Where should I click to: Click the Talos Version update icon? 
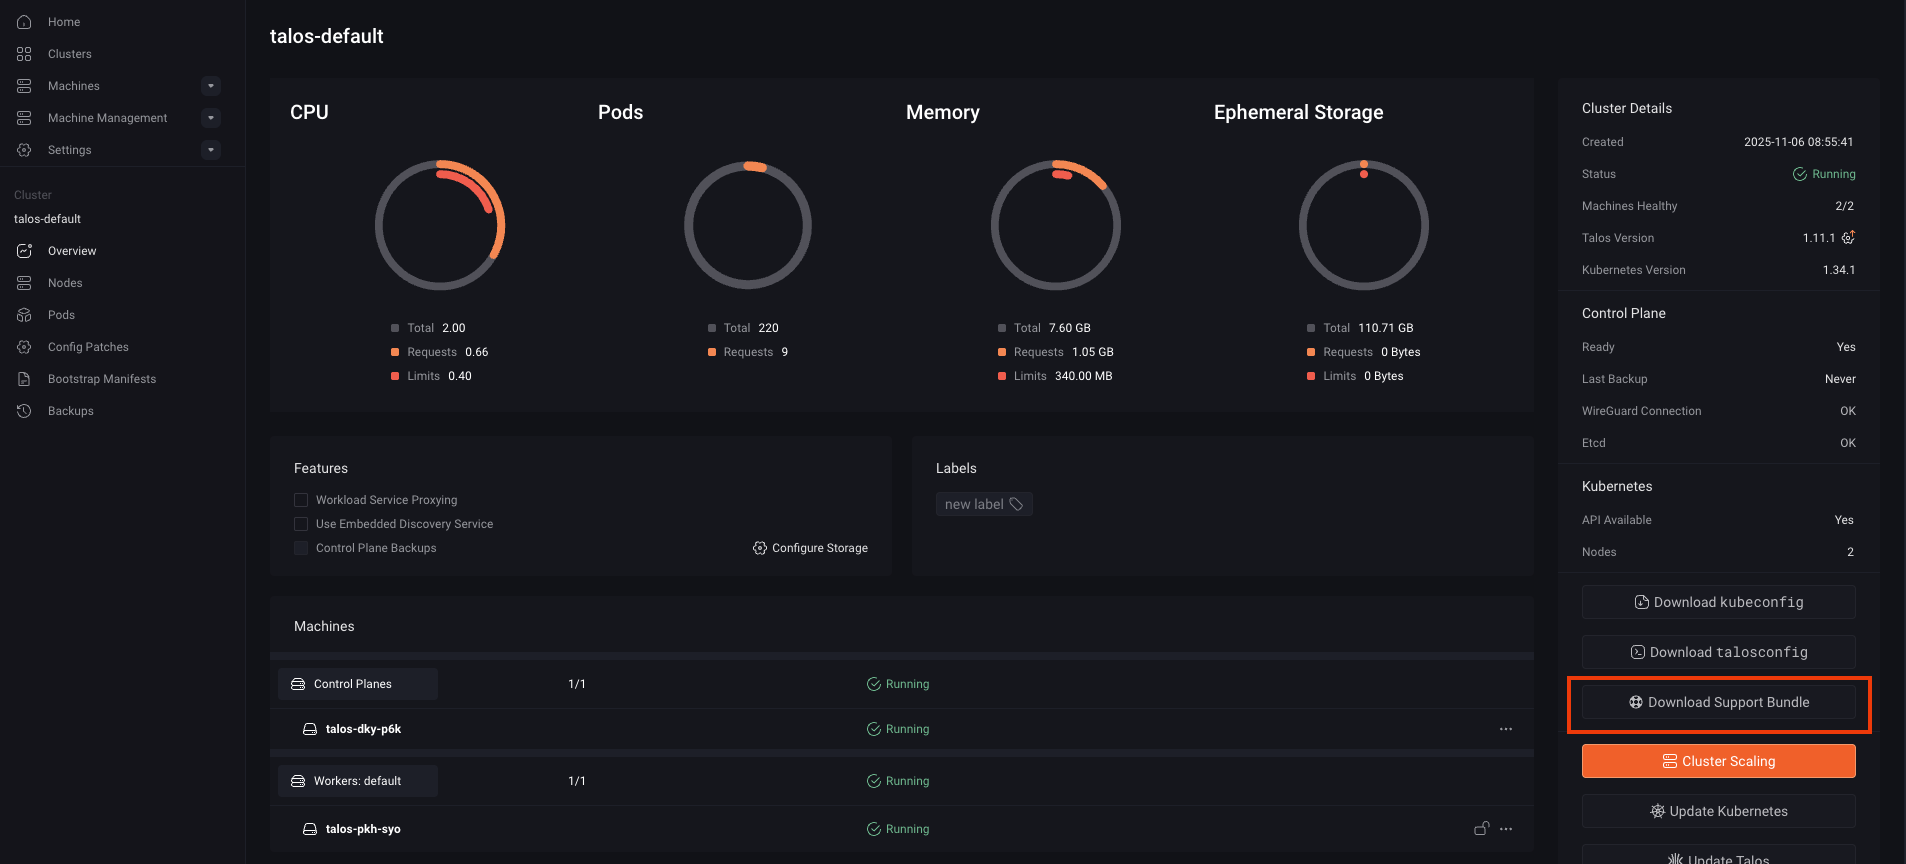tap(1848, 238)
